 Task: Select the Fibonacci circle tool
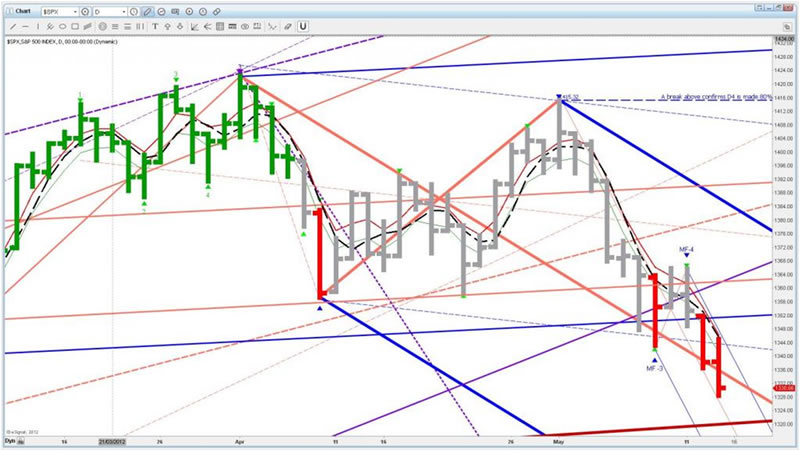tap(103, 26)
